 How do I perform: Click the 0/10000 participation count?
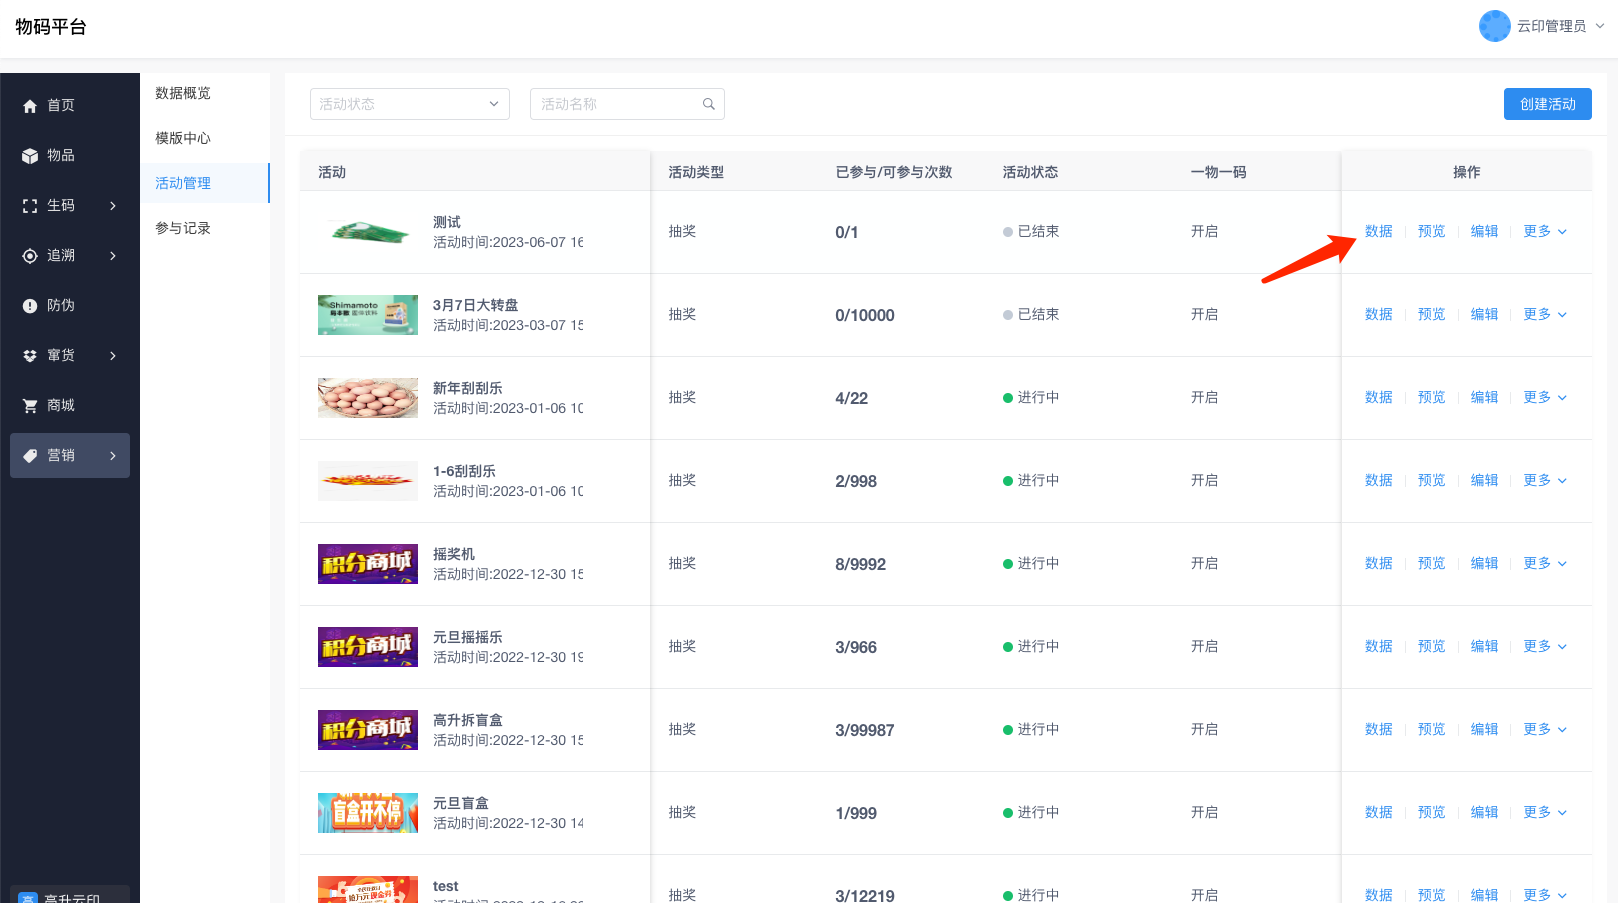click(865, 315)
